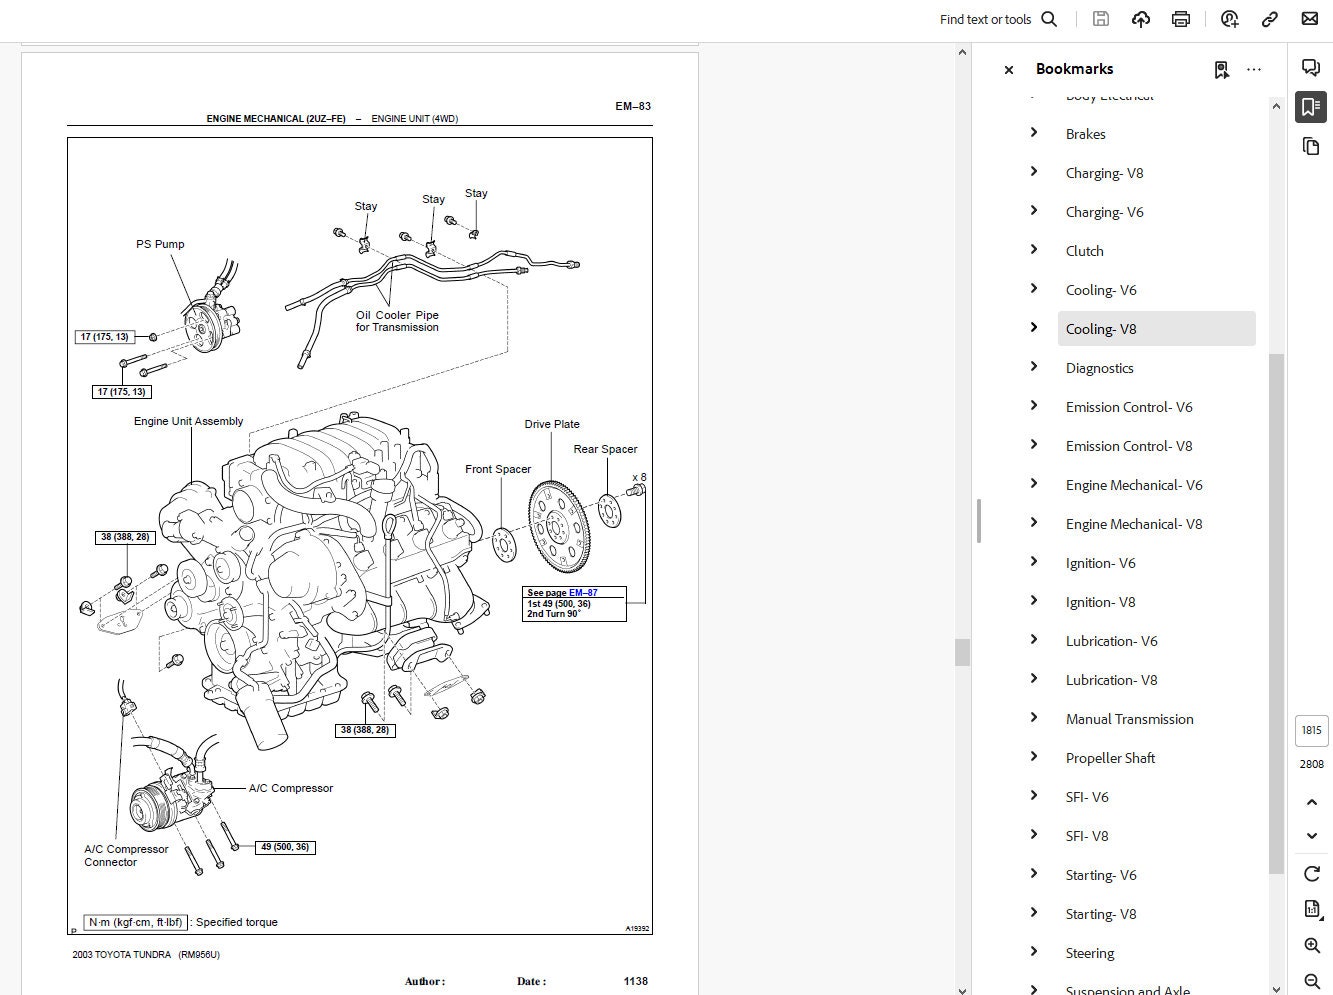Click the fit page display icon

[x=1312, y=909]
